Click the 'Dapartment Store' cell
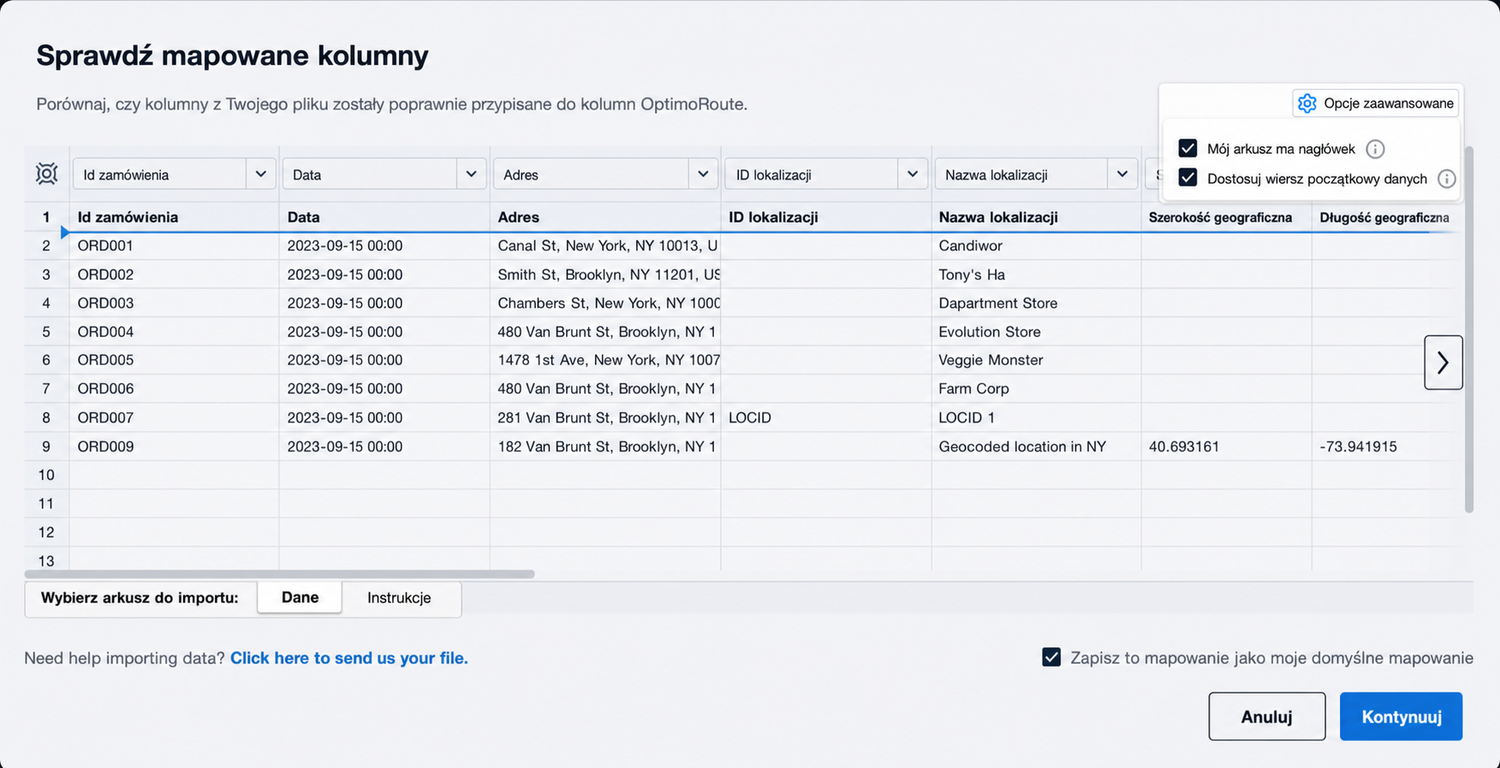 coord(1036,303)
